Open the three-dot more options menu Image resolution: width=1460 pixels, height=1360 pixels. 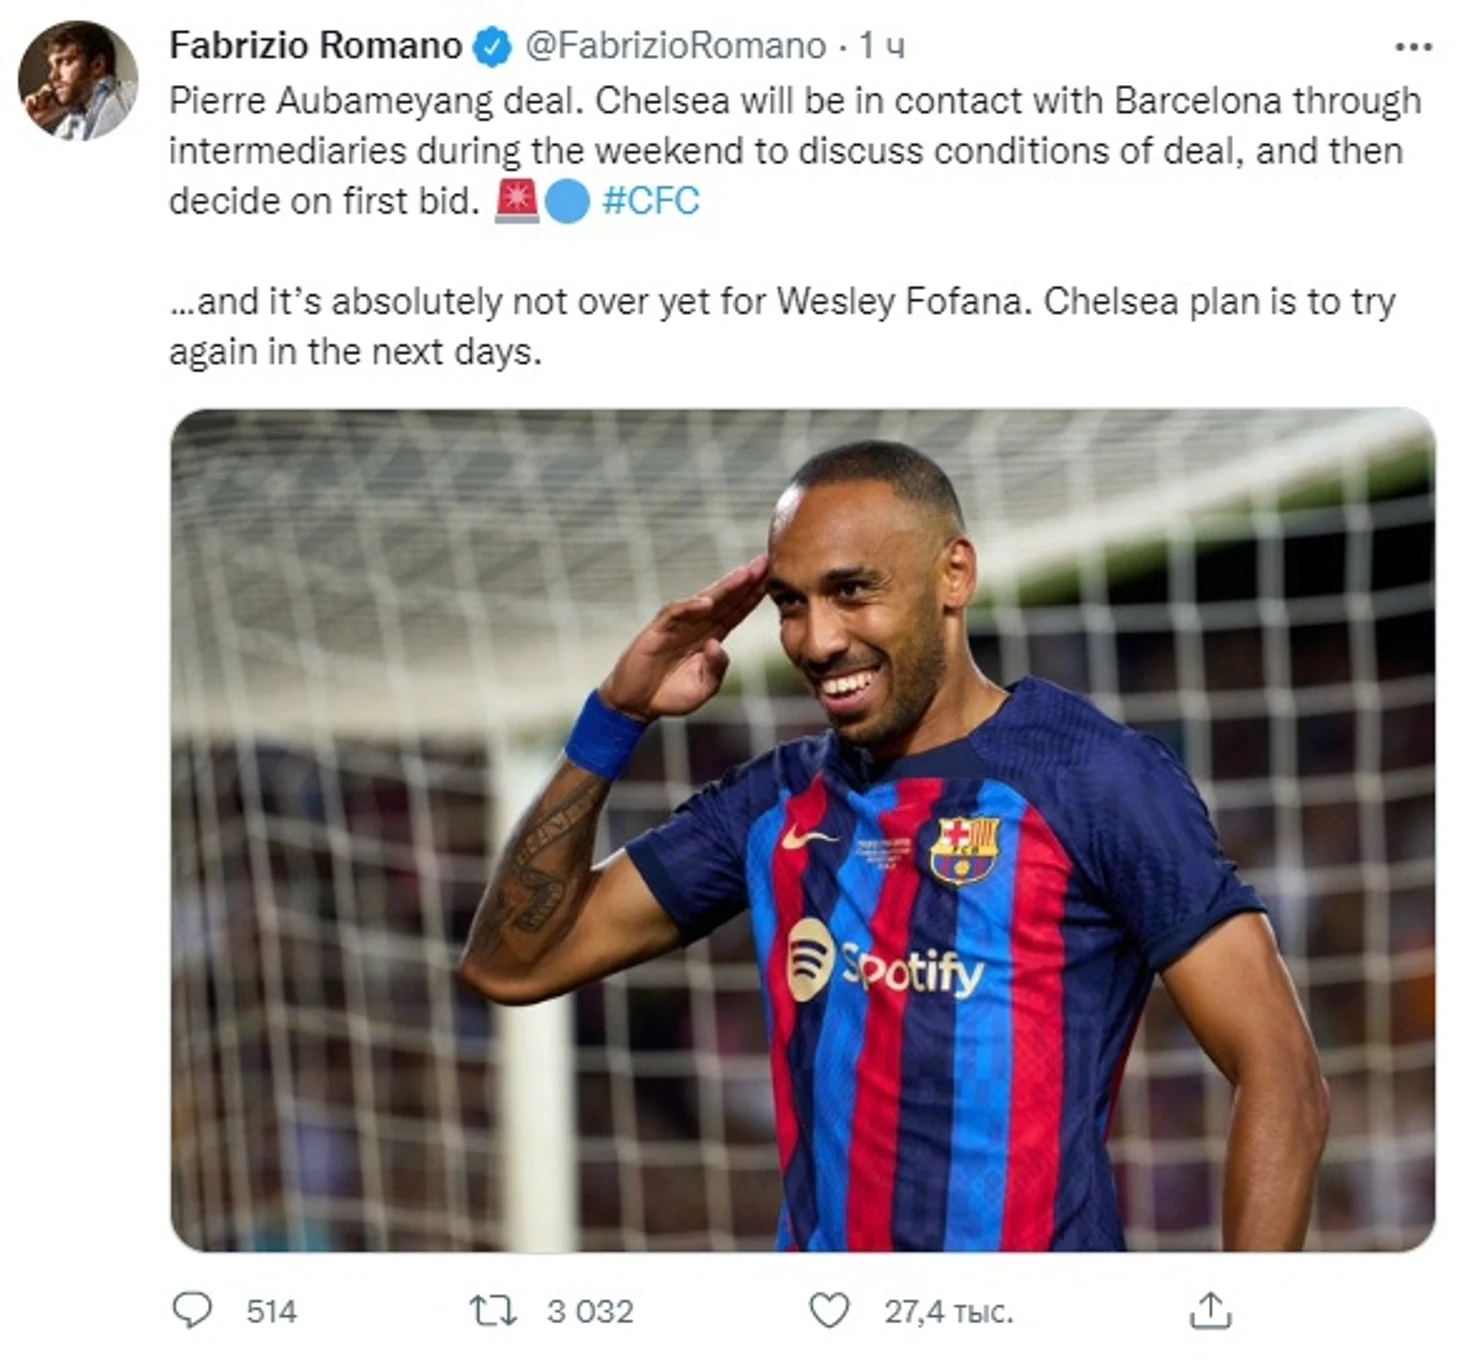coord(1413,47)
